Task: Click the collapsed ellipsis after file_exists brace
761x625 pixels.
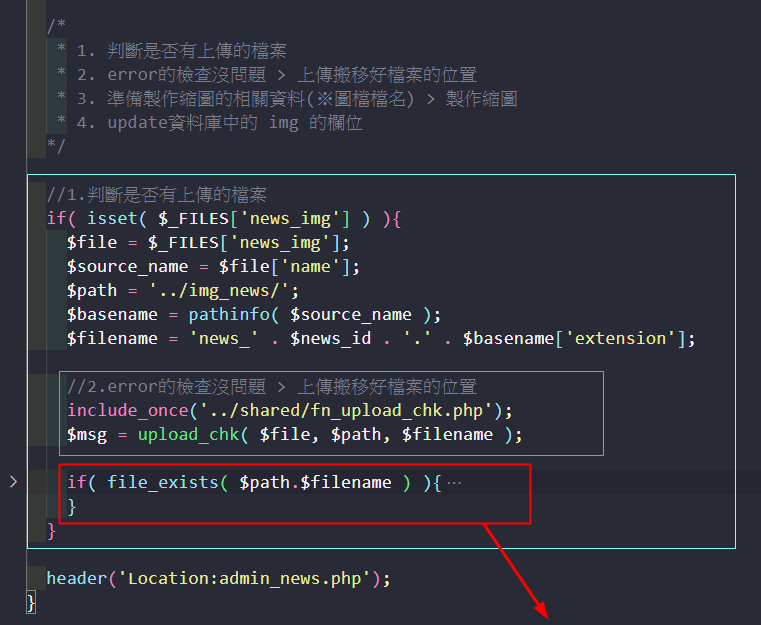Action: [x=454, y=483]
